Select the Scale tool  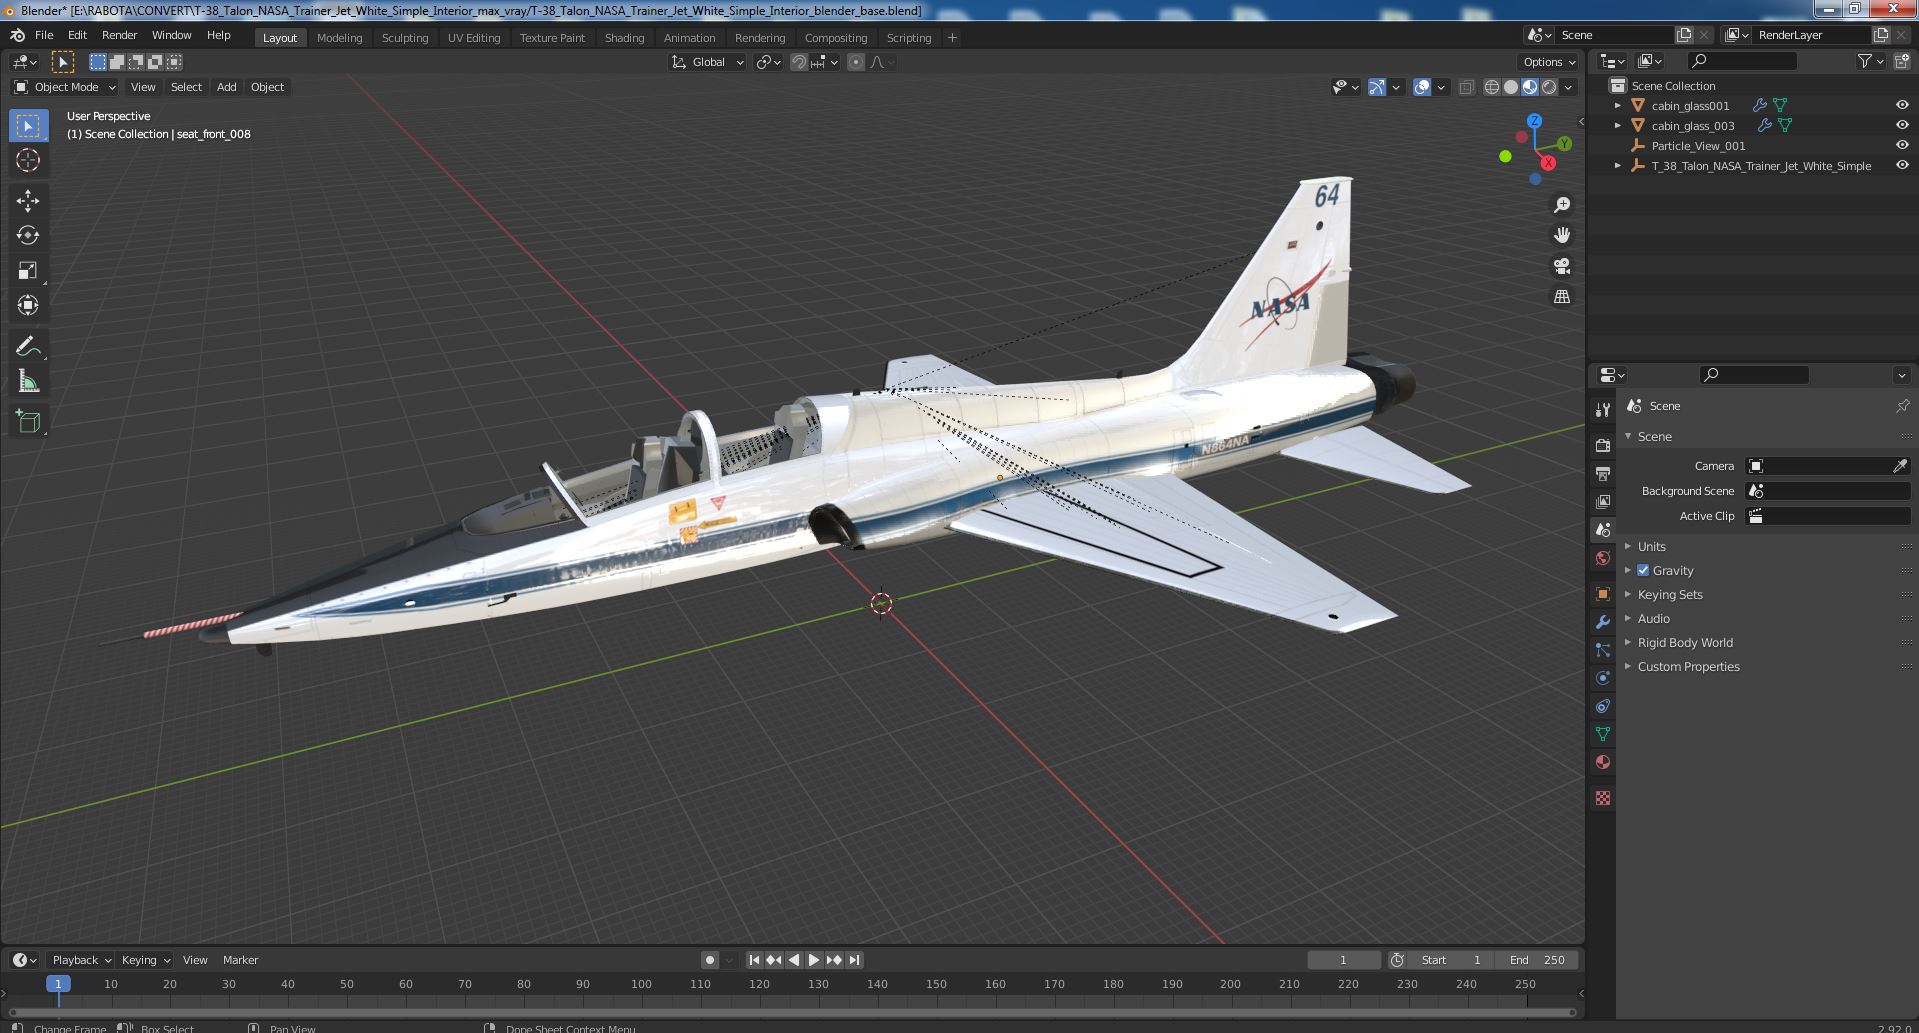(28, 270)
